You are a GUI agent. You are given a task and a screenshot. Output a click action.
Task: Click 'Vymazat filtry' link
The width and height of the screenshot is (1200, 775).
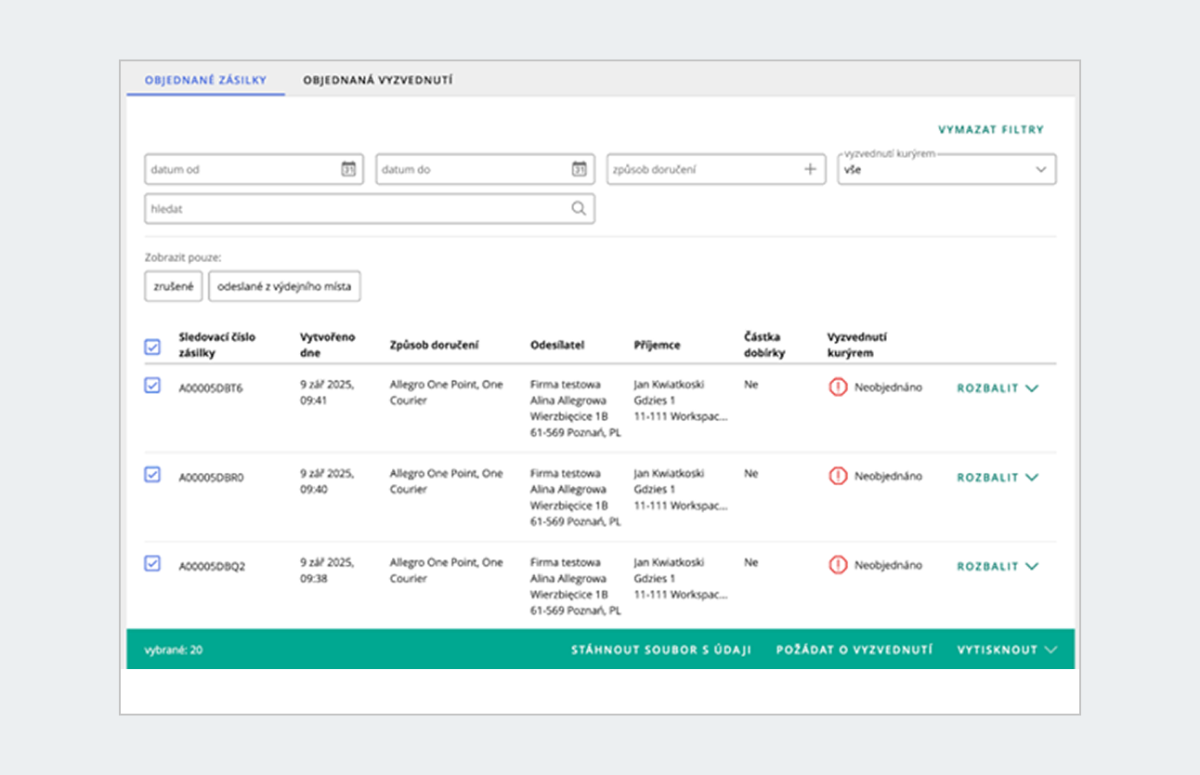click(990, 130)
